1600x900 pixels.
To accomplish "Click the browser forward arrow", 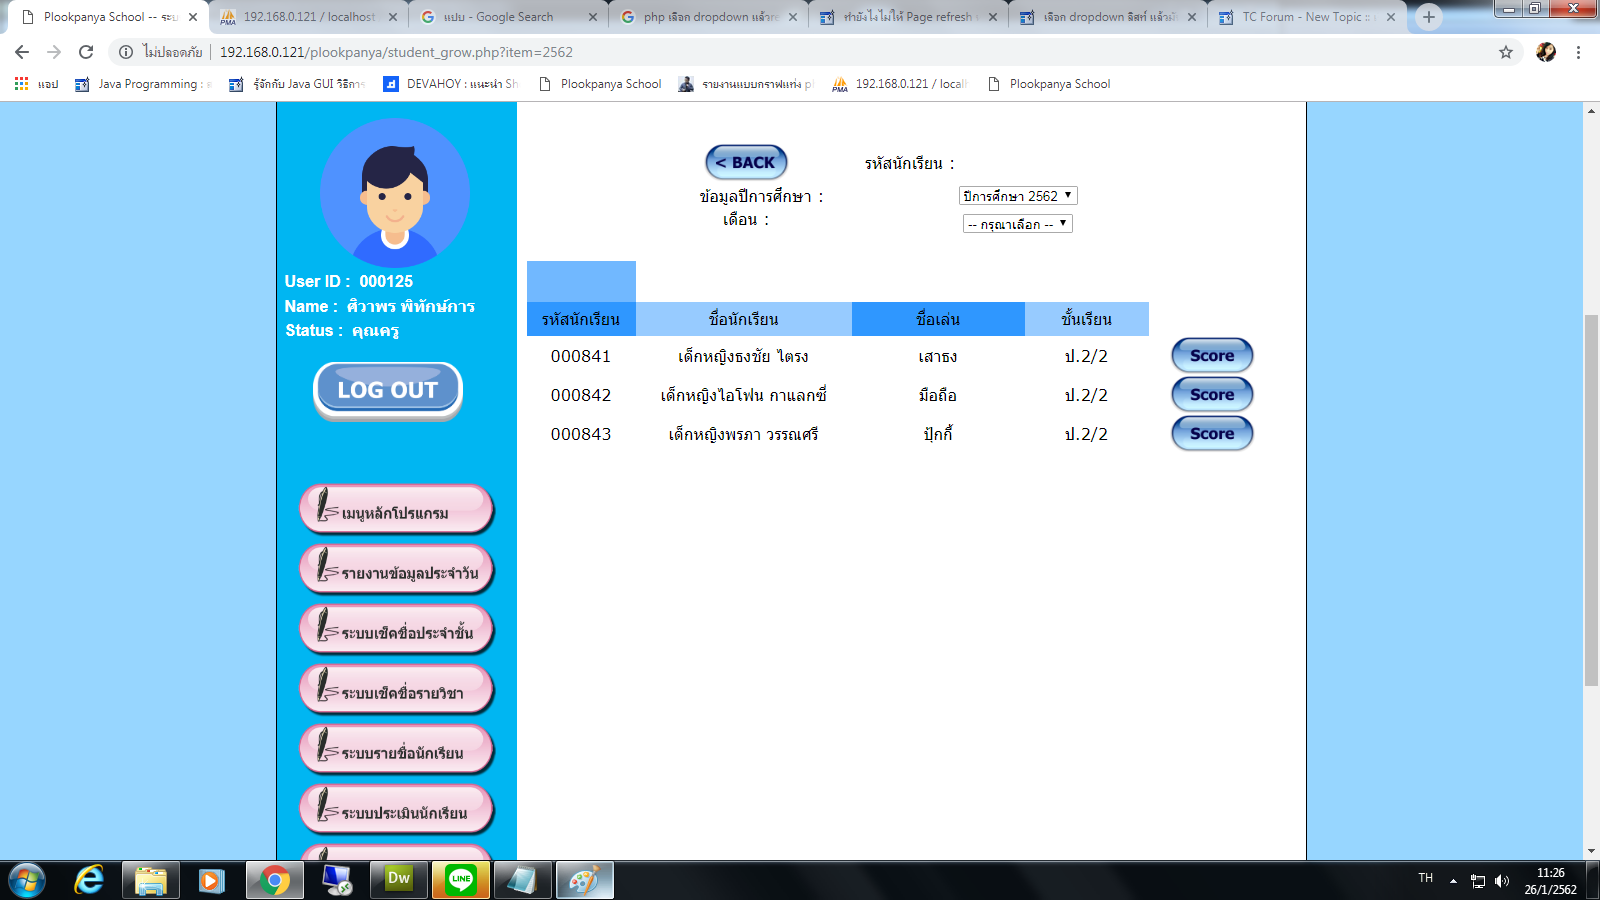I will (54, 52).
